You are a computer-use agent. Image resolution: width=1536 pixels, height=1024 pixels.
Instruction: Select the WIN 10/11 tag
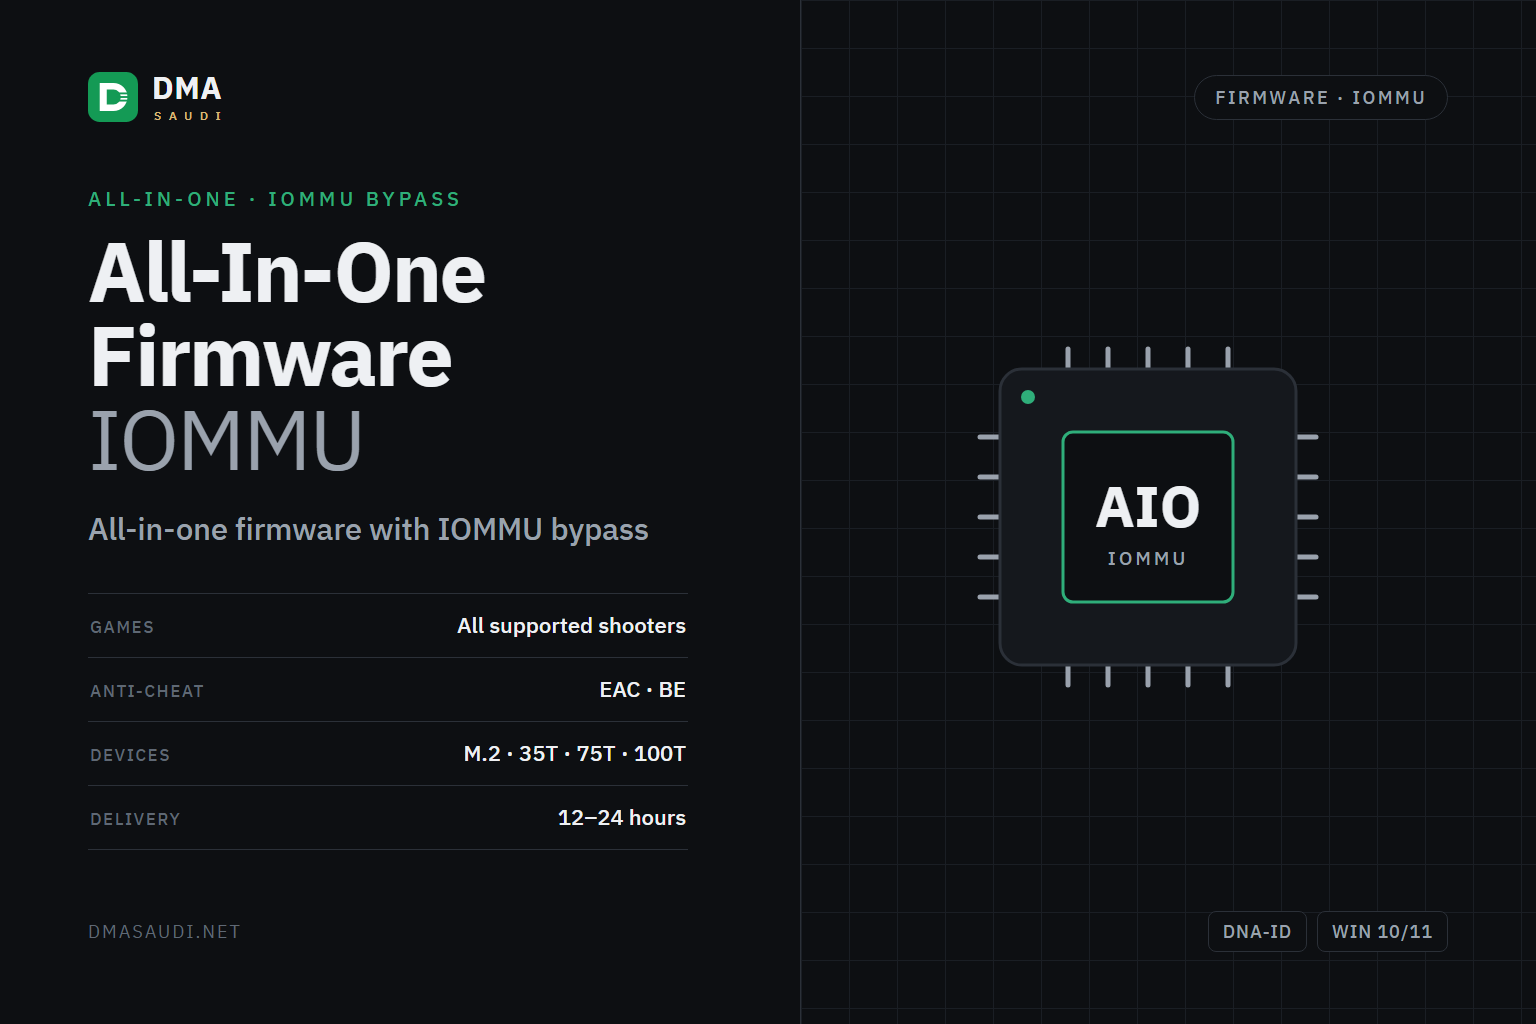click(x=1382, y=932)
